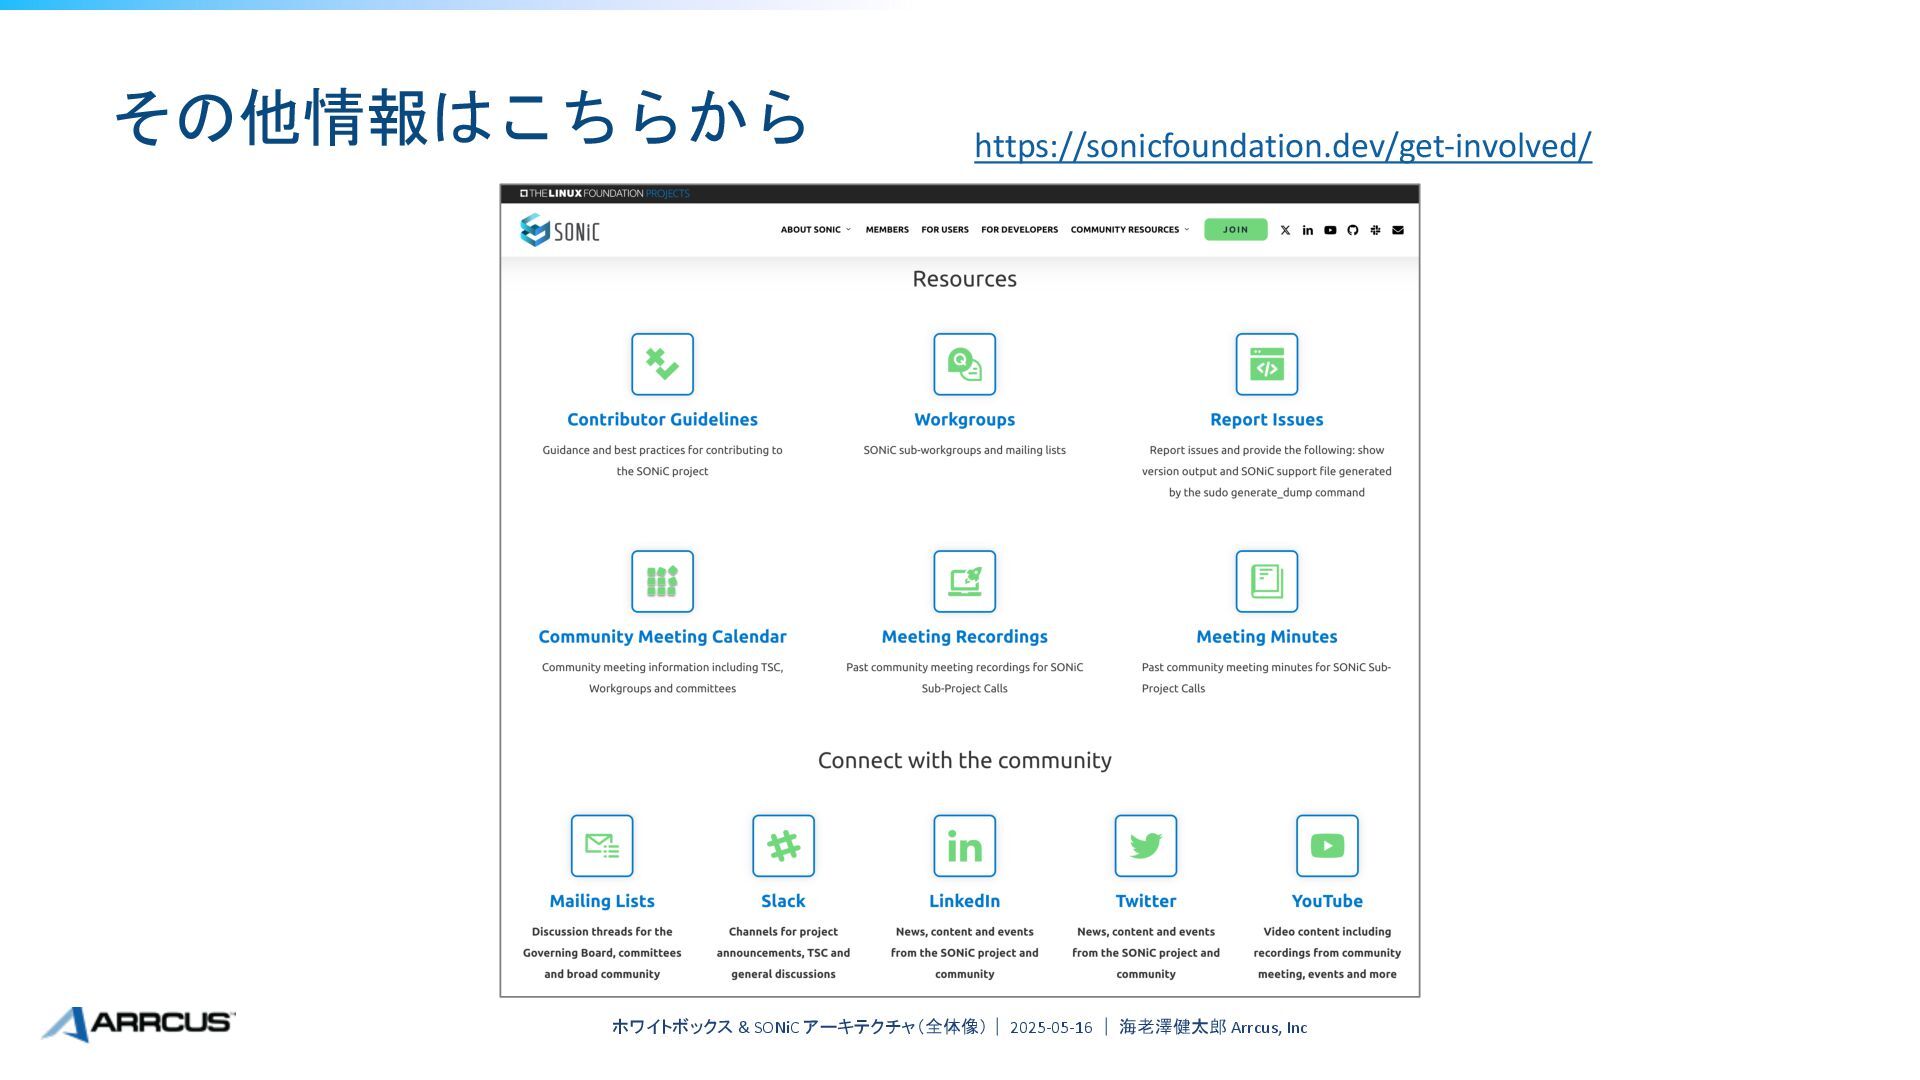This screenshot has height=1080, width=1920.
Task: Click the Meeting Recordings laptop icon
Action: pyautogui.click(x=964, y=581)
